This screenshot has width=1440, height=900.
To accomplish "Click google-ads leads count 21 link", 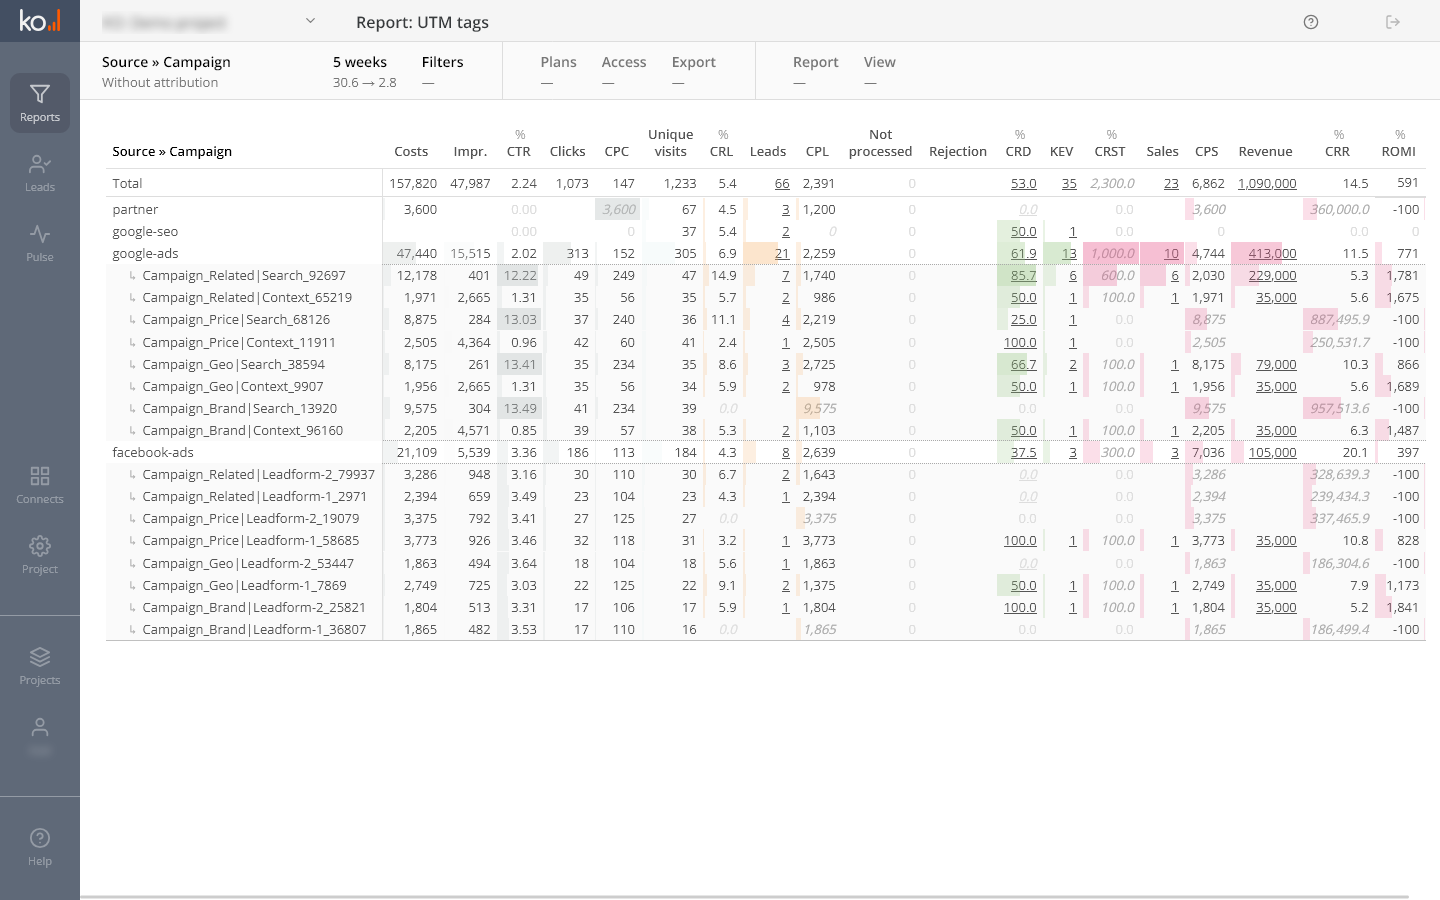I will point(782,254).
